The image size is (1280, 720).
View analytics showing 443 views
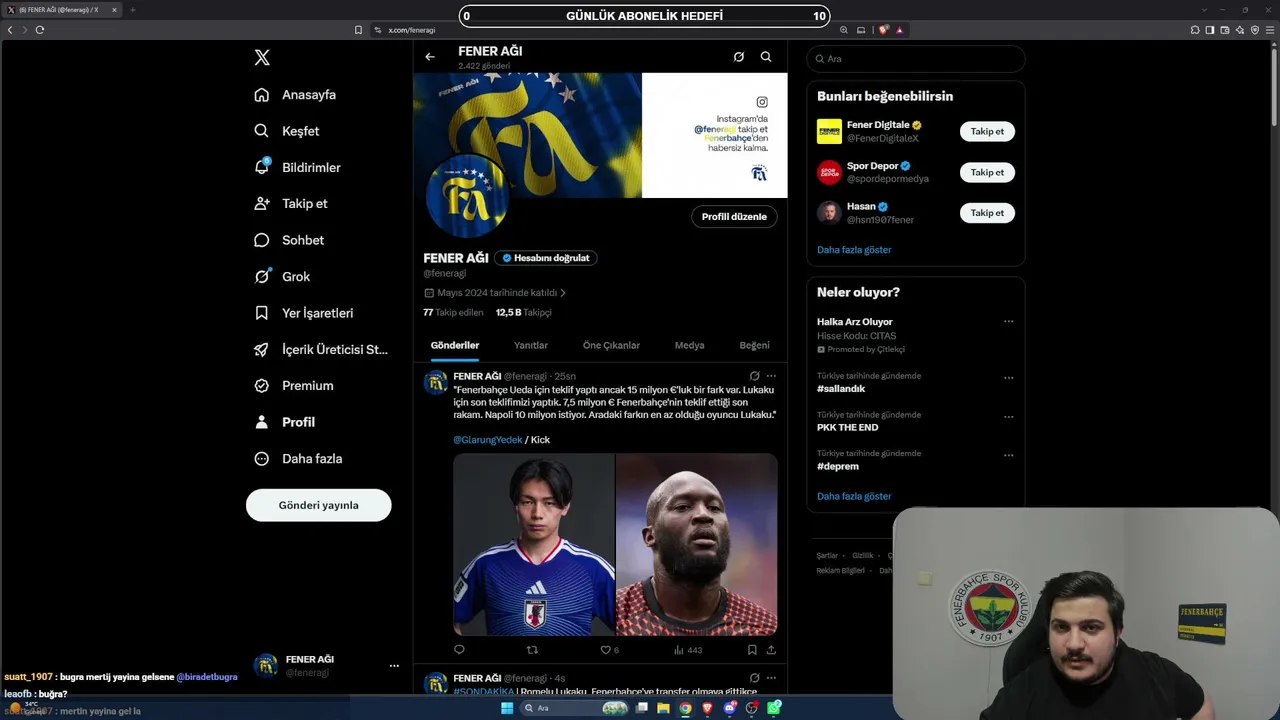(x=688, y=650)
